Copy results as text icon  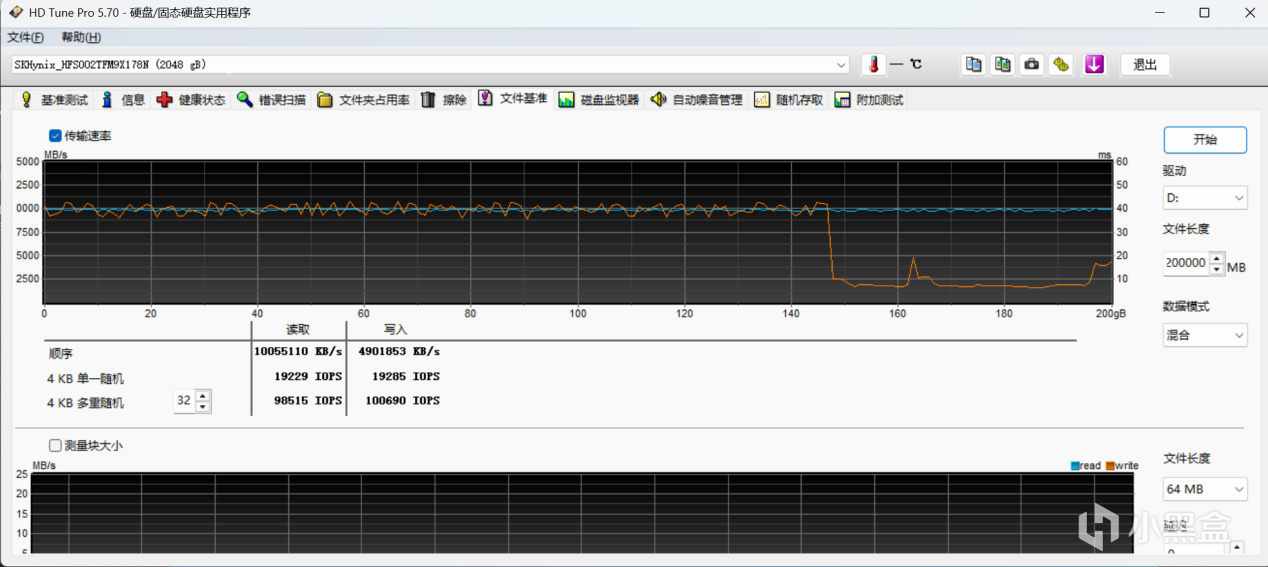pos(972,64)
